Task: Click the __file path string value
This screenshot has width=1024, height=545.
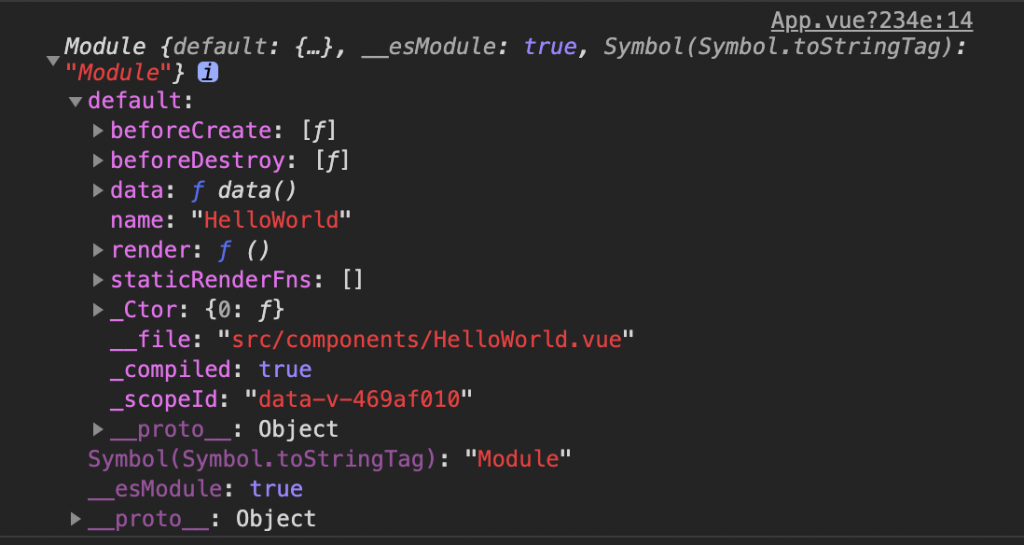Action: pos(426,339)
